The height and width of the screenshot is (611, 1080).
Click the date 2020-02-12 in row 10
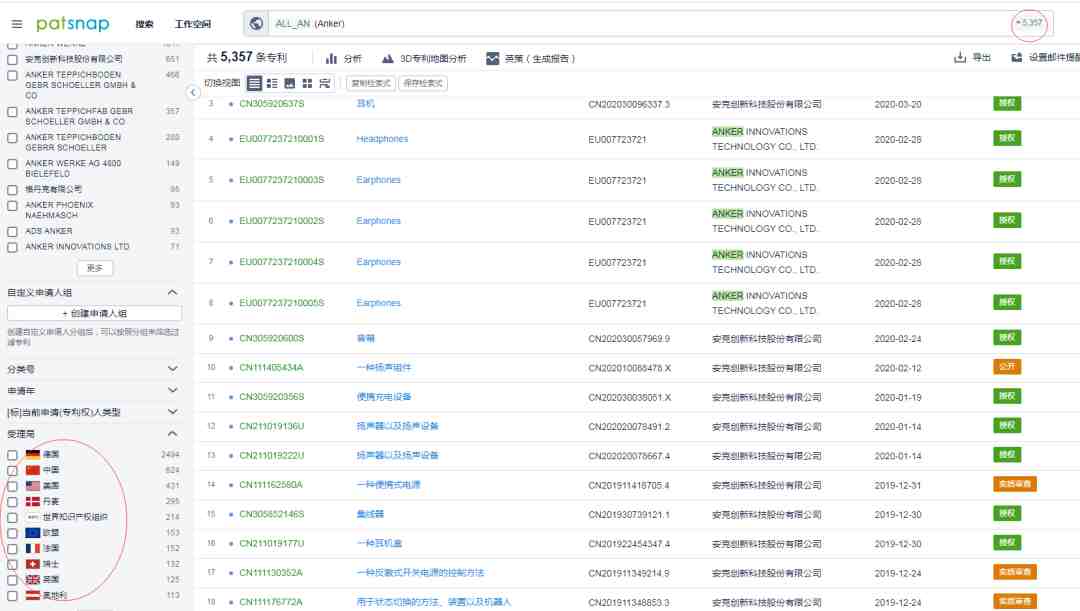(x=897, y=369)
